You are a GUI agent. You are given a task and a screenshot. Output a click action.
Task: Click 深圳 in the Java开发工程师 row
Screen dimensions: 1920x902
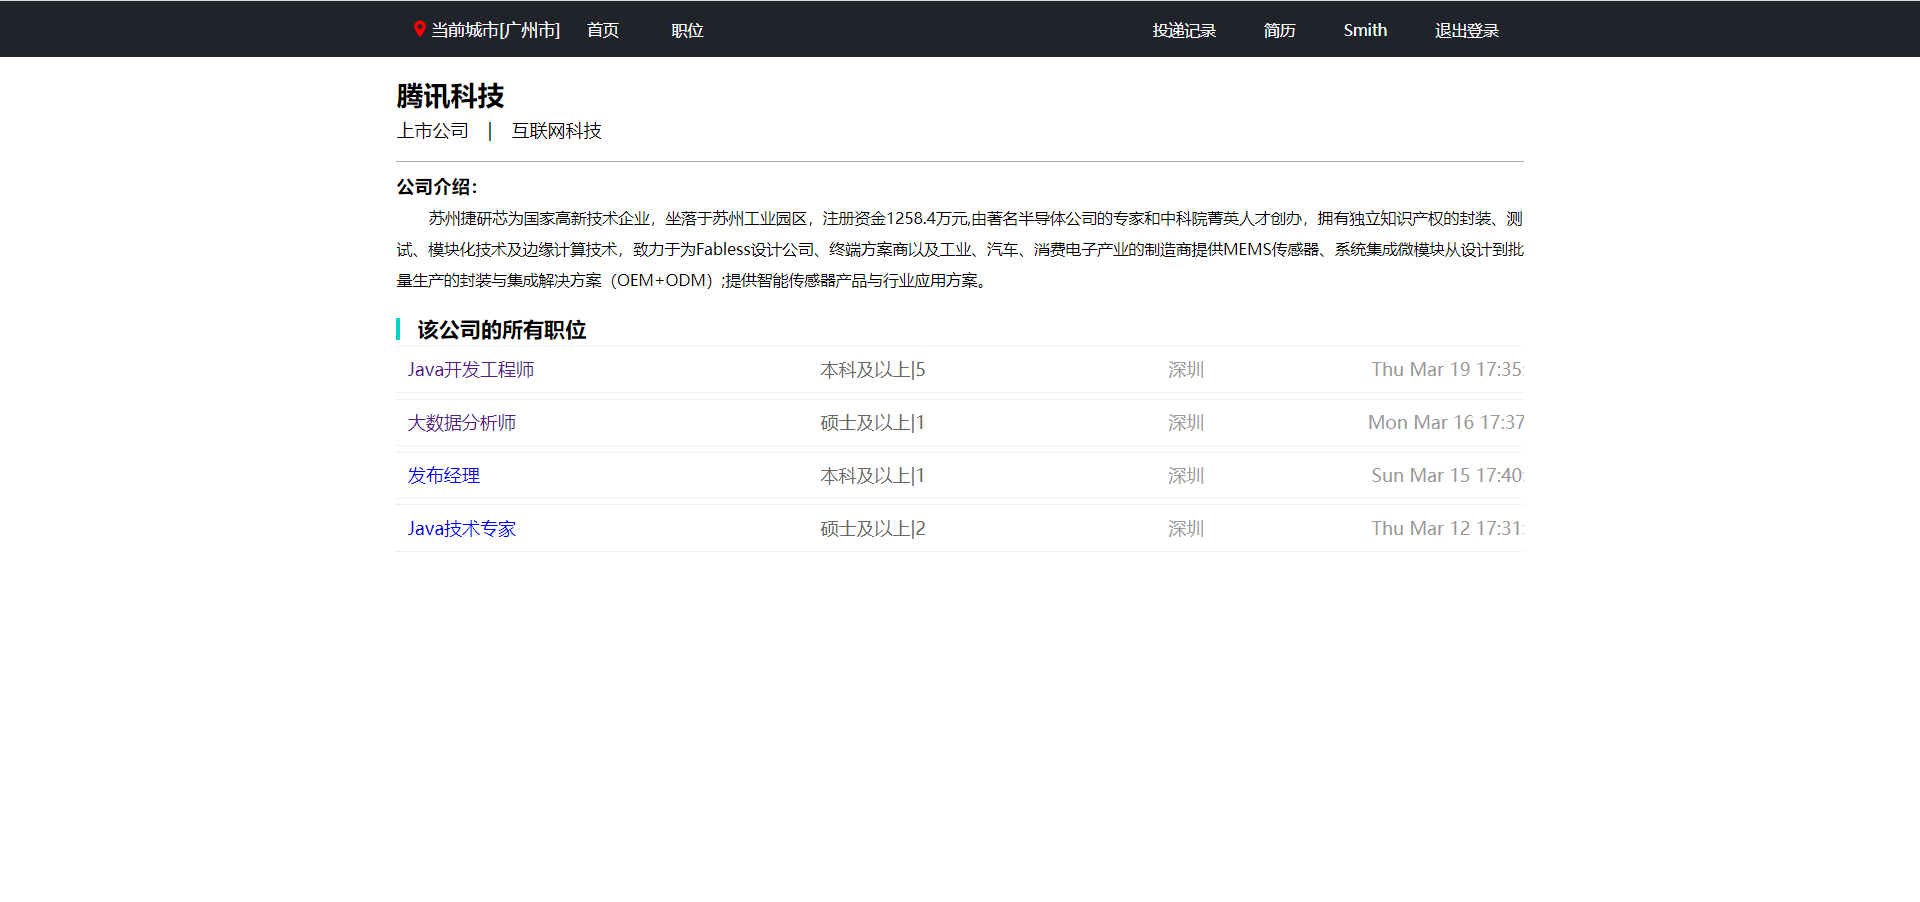point(1186,370)
